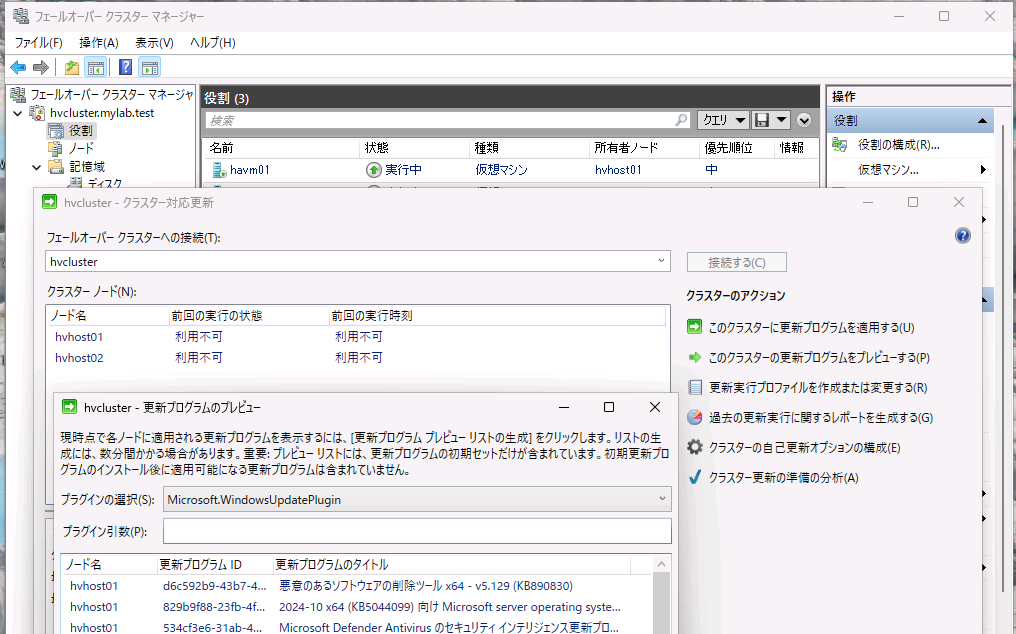Click apply updates to this cluster link
Screen dimensions: 1016x634
811,327
